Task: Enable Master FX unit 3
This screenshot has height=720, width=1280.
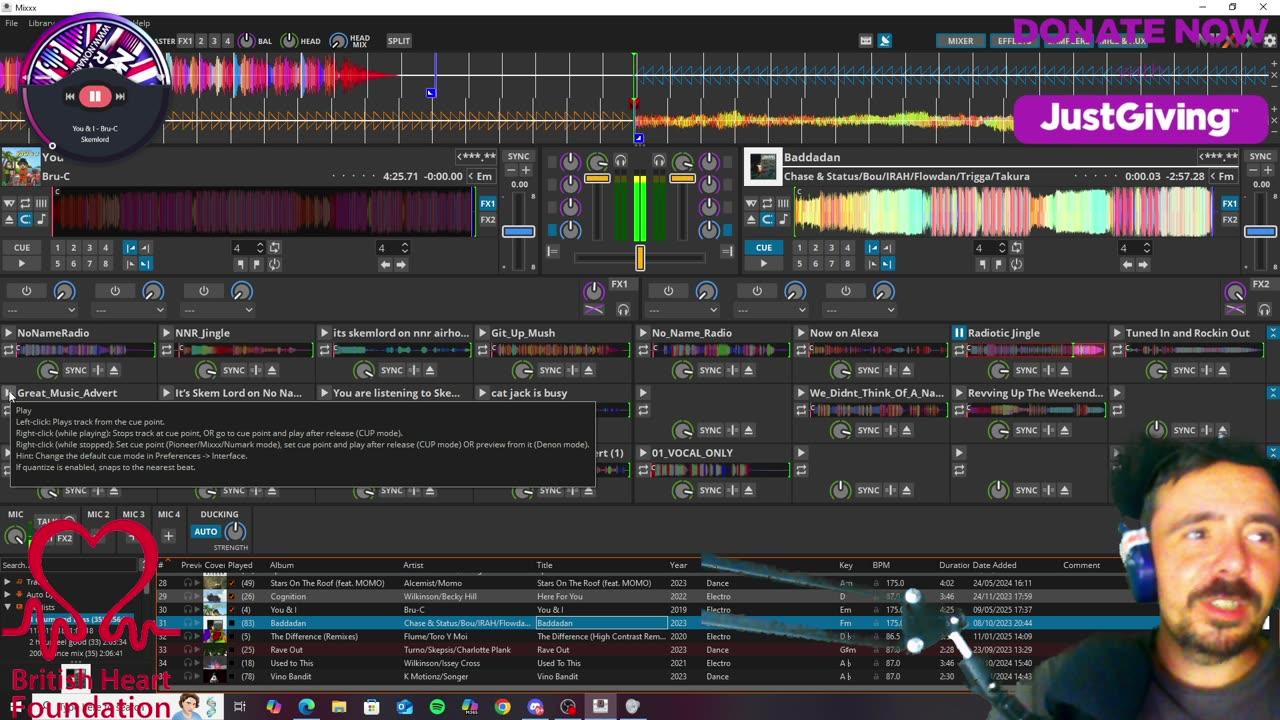Action: 213,41
